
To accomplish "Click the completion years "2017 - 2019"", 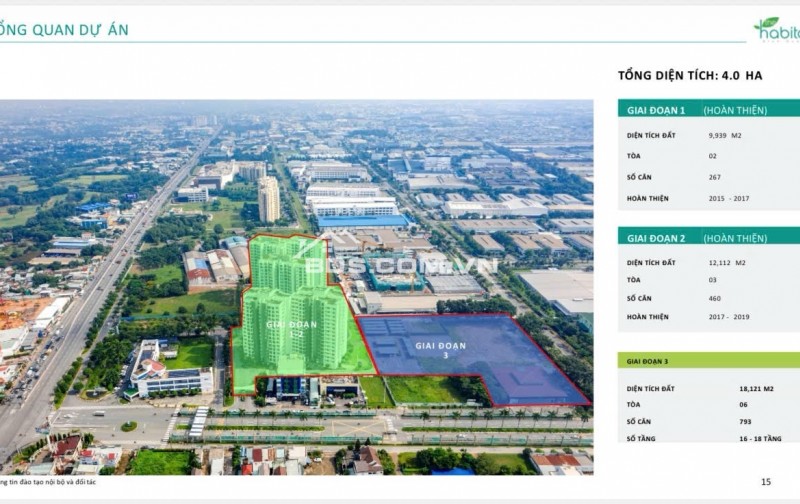I will pos(729,317).
